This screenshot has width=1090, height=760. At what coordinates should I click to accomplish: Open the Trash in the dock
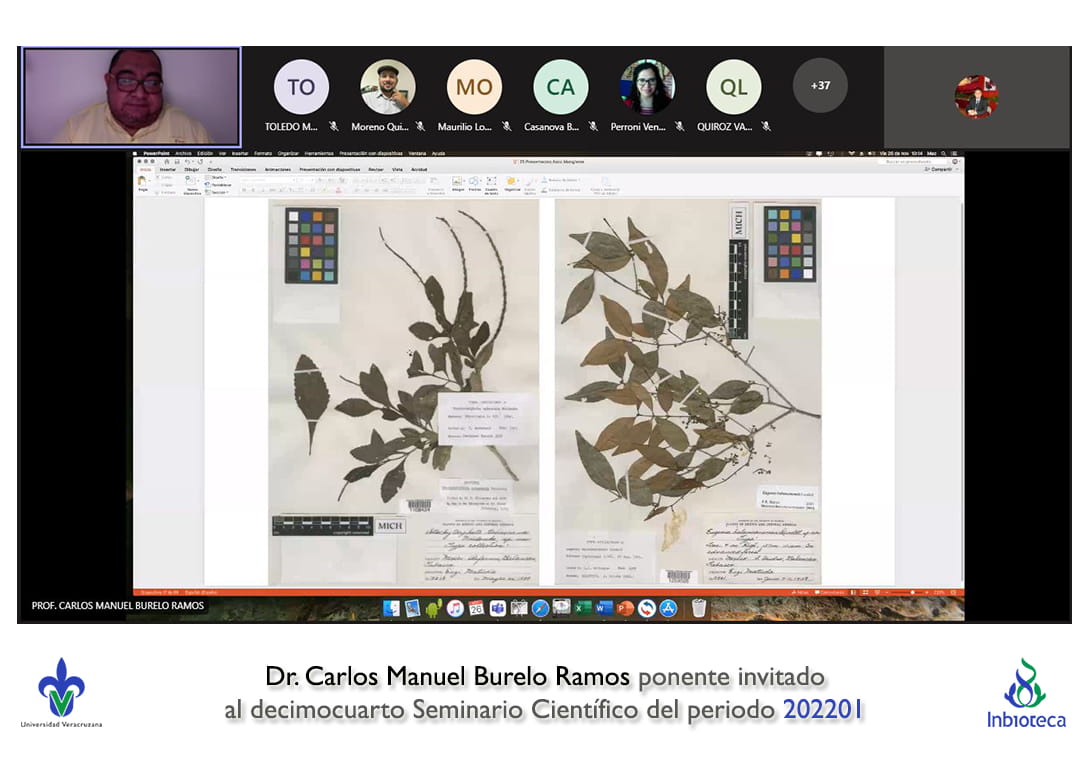[x=698, y=608]
